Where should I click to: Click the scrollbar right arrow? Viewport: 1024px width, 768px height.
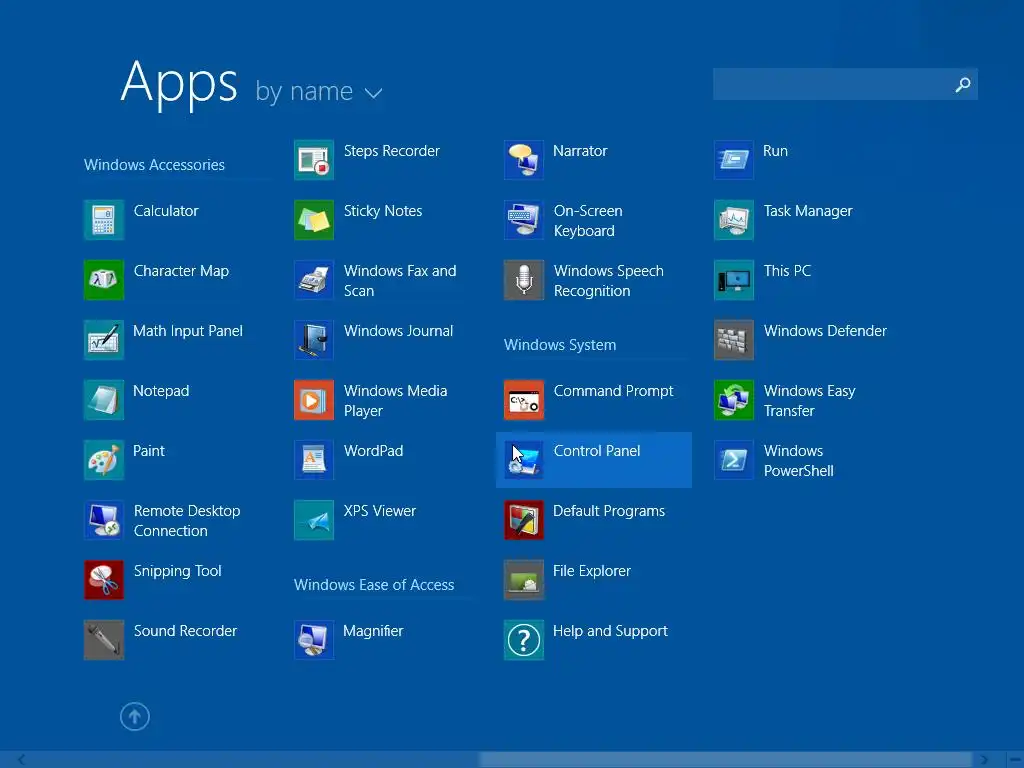pyautogui.click(x=984, y=760)
